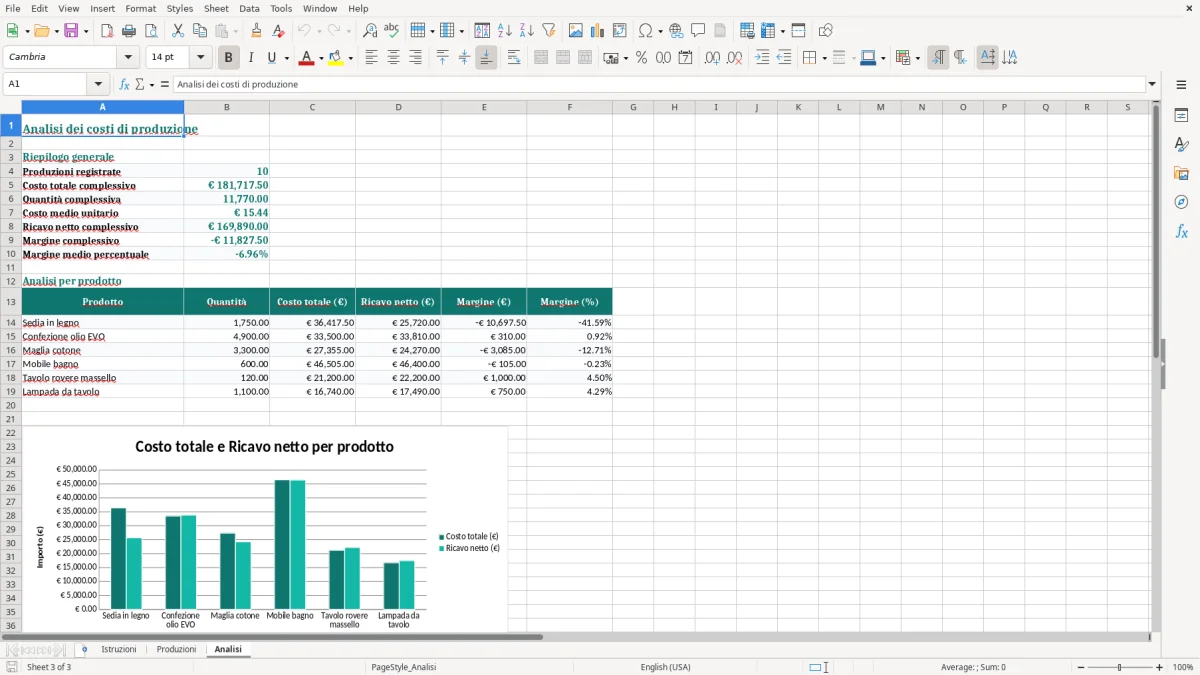Click the English (USA) language in status bar

coord(665,667)
